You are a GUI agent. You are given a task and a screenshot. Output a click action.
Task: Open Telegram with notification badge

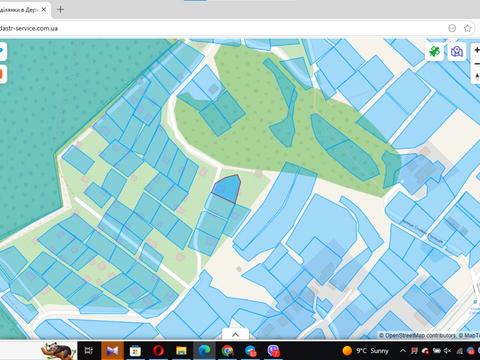point(250,351)
